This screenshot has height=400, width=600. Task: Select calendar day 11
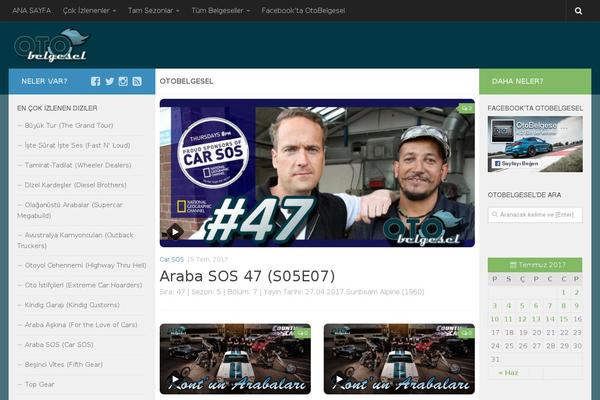pyautogui.click(x=508, y=319)
